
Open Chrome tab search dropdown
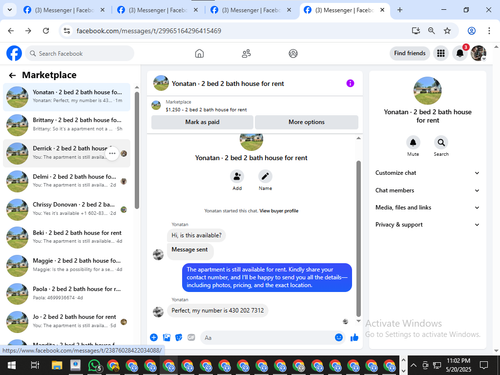pos(10,10)
